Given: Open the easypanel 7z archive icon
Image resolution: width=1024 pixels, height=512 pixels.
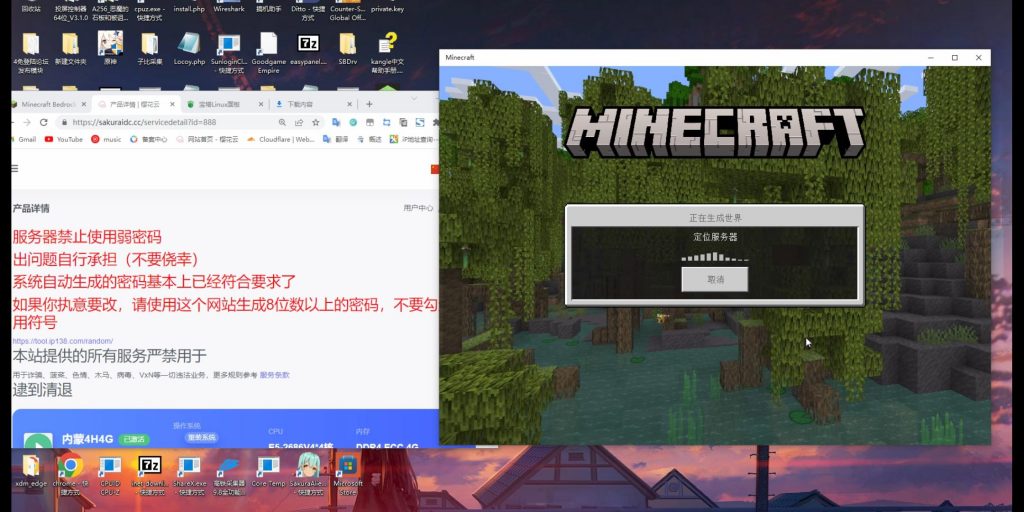Looking at the screenshot, I should (x=309, y=47).
